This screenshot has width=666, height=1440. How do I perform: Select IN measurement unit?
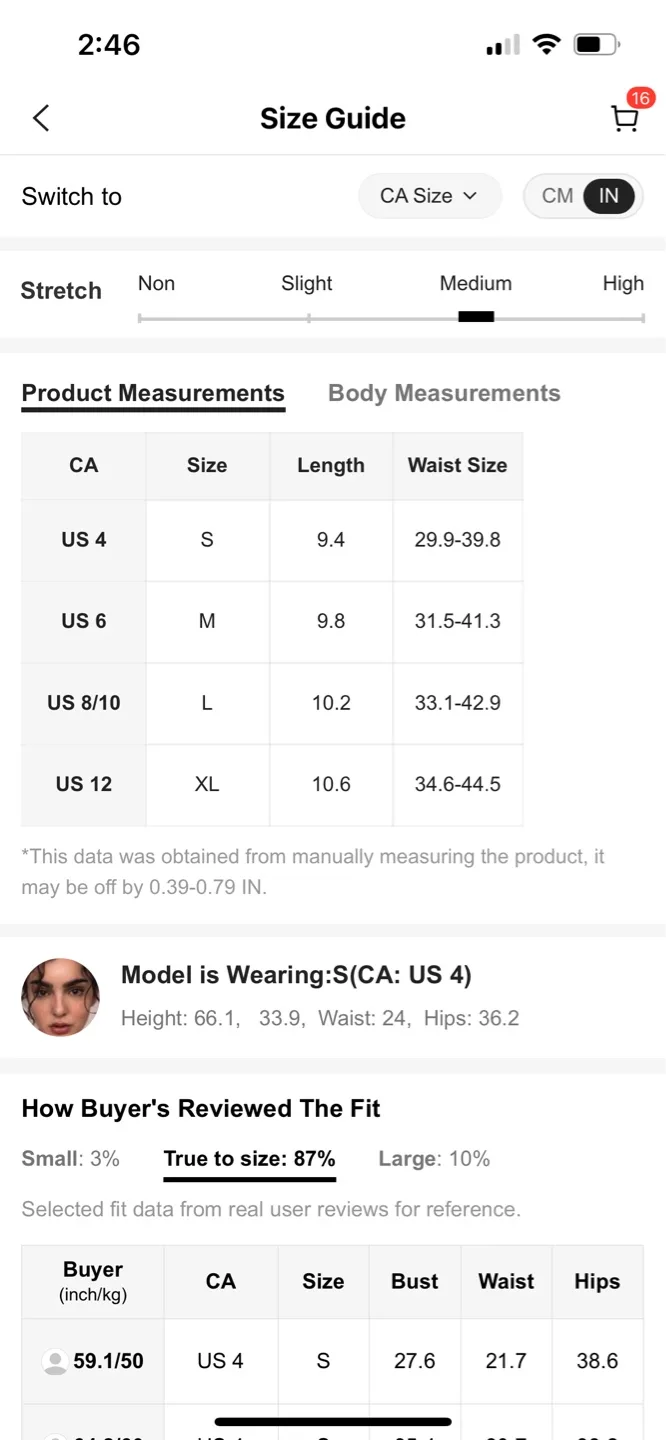tap(609, 196)
